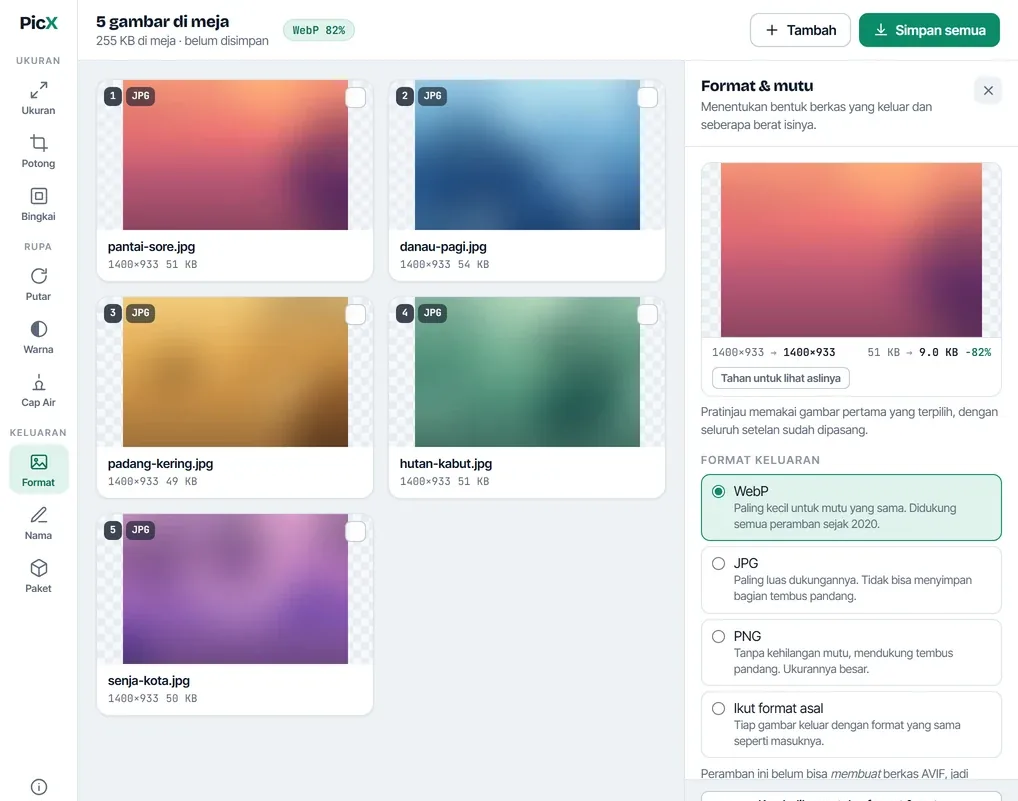Close the Format & mutu panel
This screenshot has width=1018, height=801.
click(x=988, y=91)
